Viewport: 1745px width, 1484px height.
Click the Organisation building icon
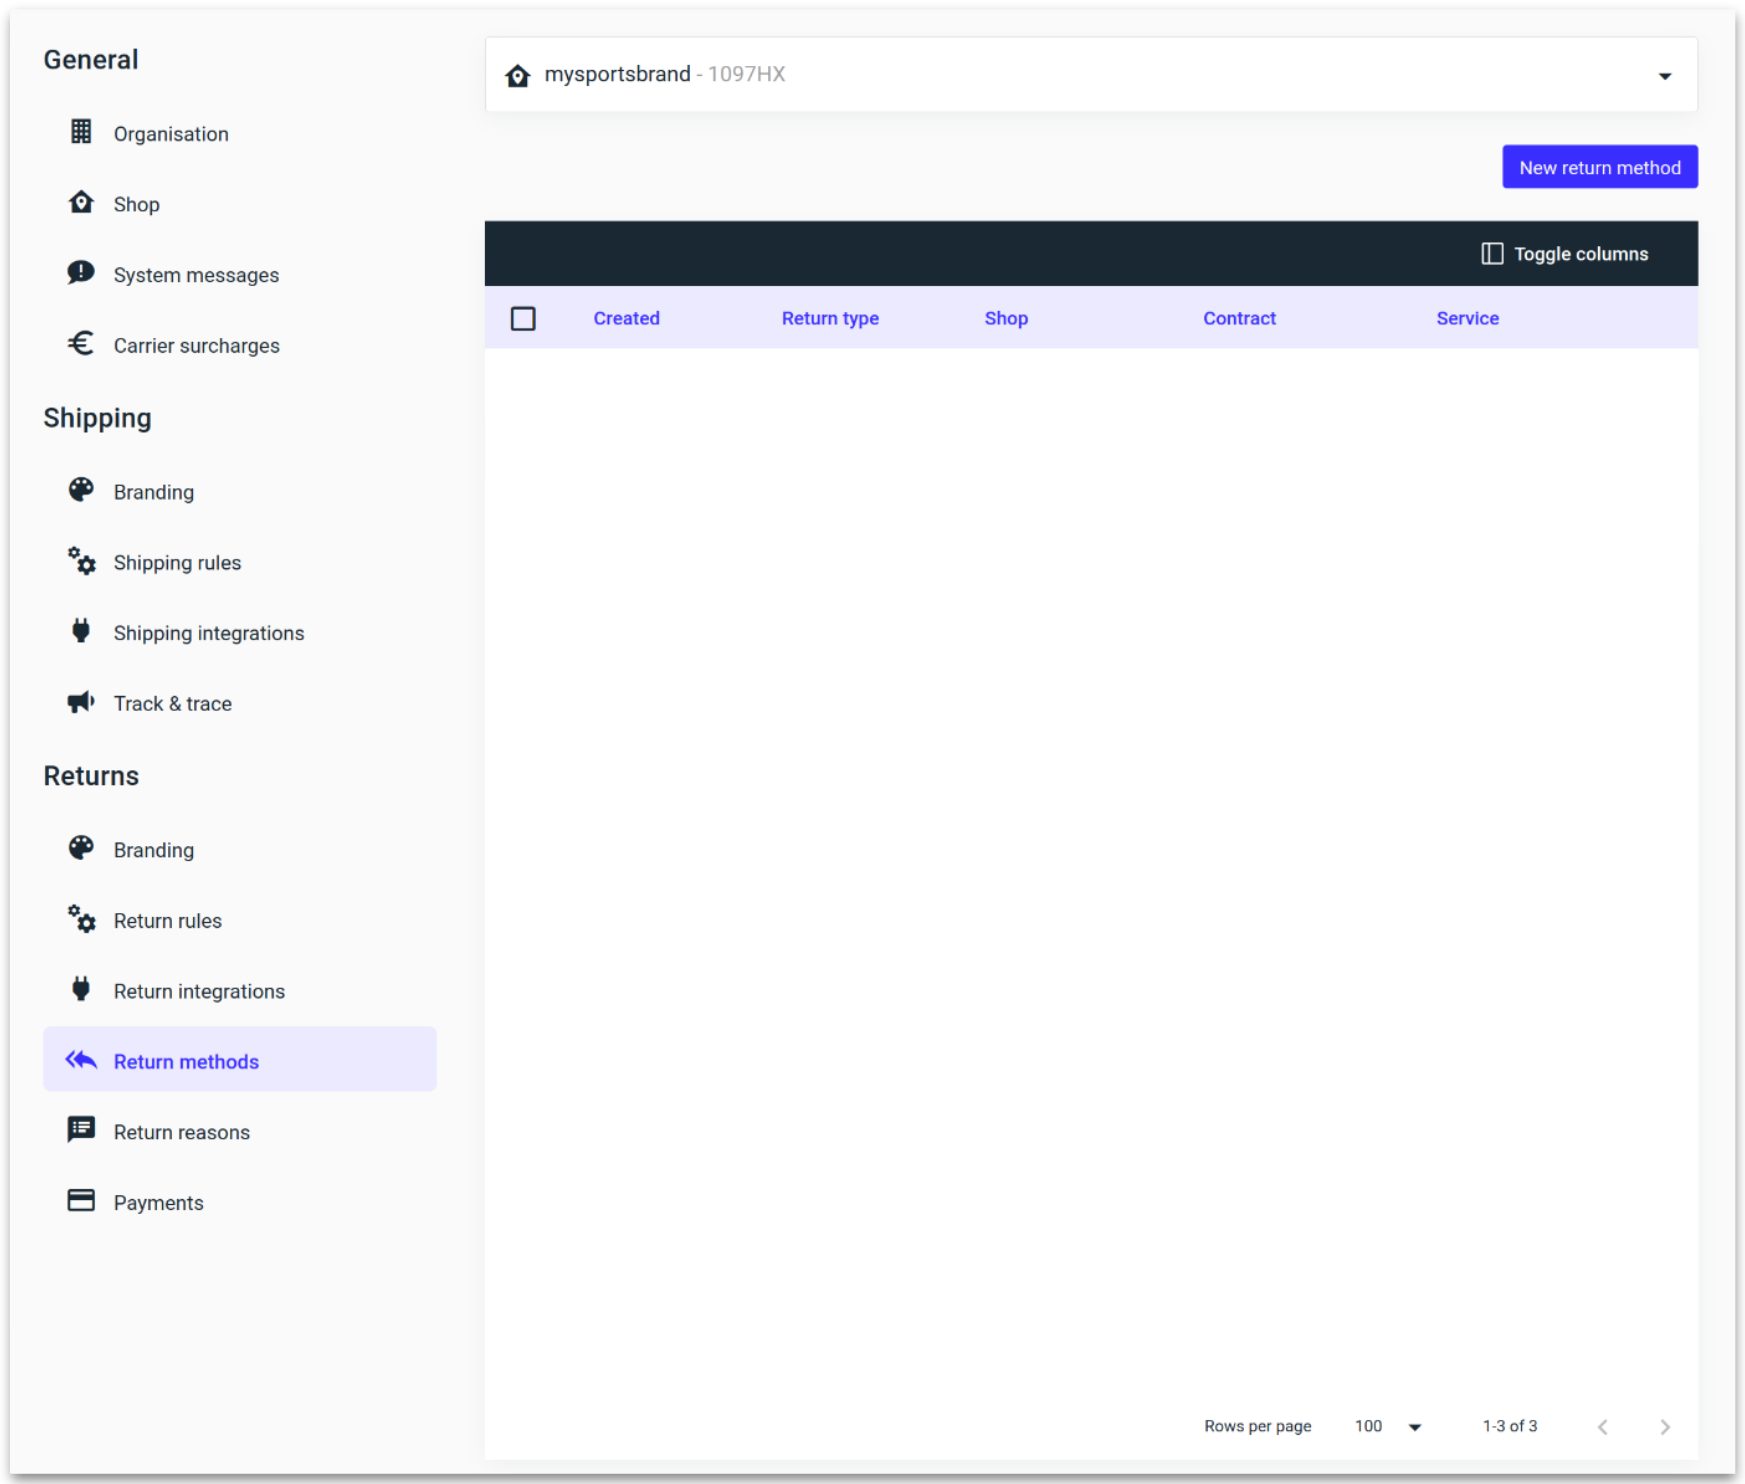[80, 132]
